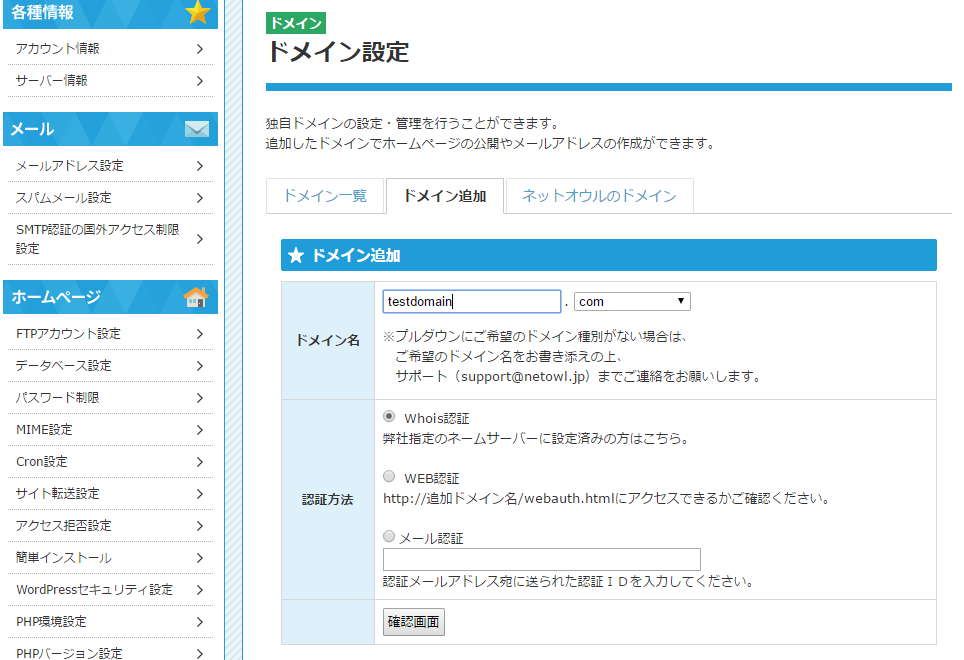The height and width of the screenshot is (660, 964).
Task: Click the testdomain input field
Action: (470, 301)
